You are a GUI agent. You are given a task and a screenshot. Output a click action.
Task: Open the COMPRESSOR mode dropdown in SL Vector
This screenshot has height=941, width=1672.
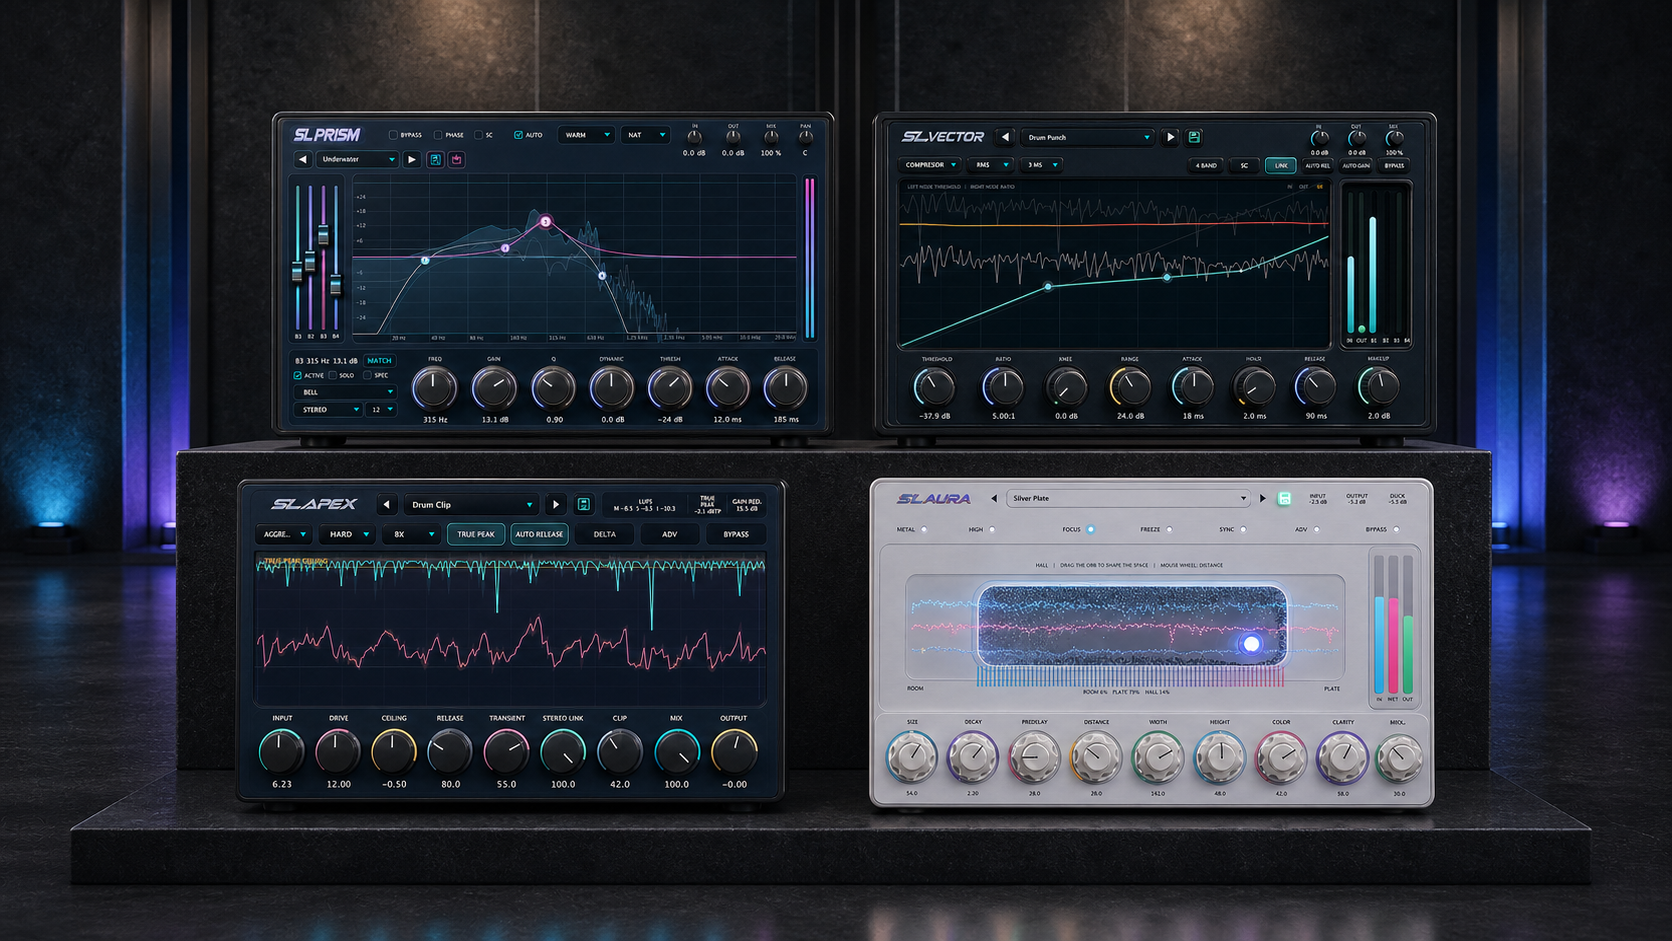click(x=930, y=165)
